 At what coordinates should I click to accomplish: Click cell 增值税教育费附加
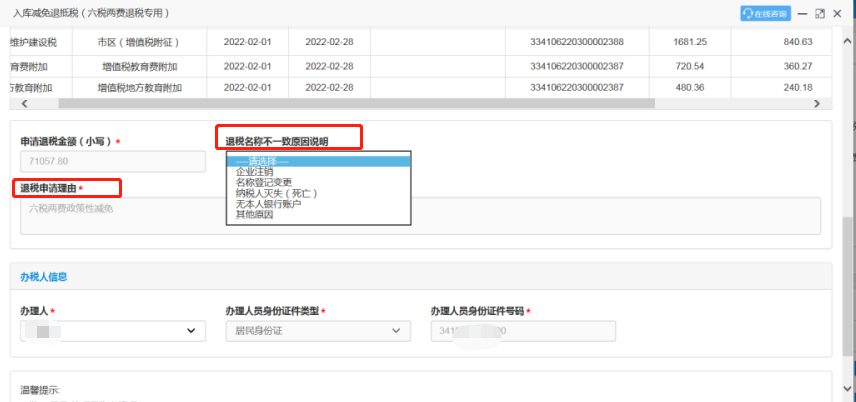pos(140,67)
